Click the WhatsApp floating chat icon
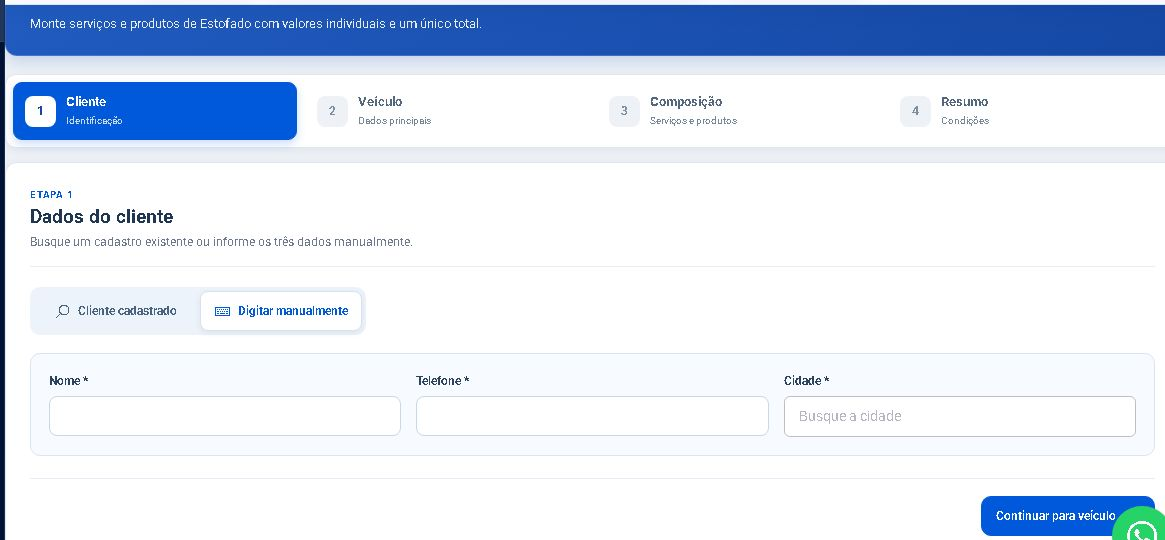Screen dimensions: 1165x540 pos(1140,526)
